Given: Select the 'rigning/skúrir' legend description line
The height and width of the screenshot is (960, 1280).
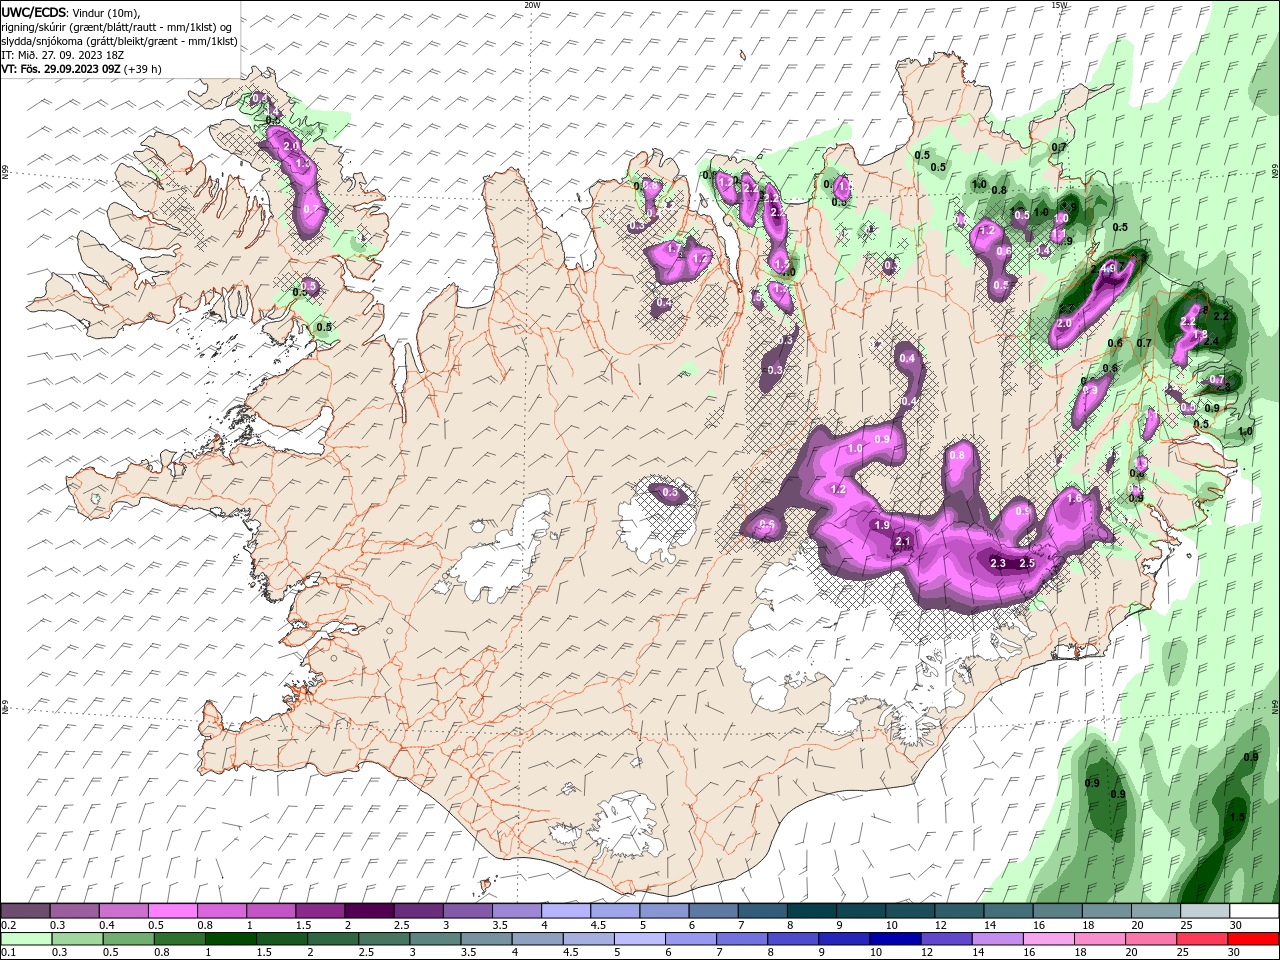Looking at the screenshot, I should (116, 27).
